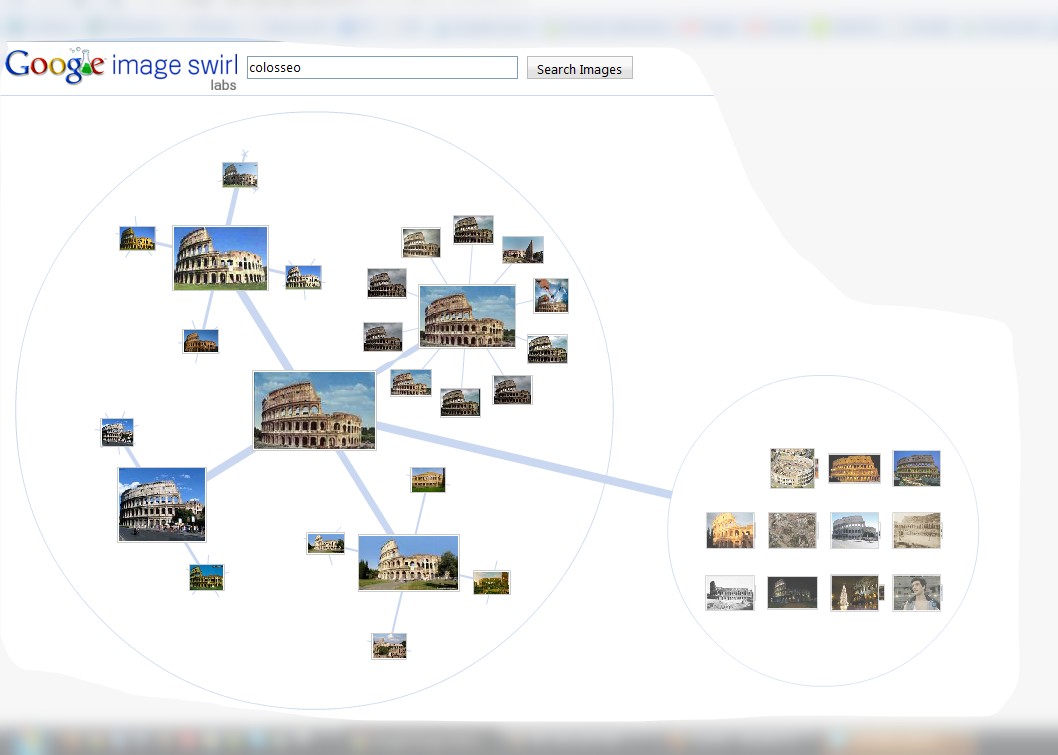Select the thumbnail with hand and flag
1058x755 pixels.
click(x=551, y=295)
